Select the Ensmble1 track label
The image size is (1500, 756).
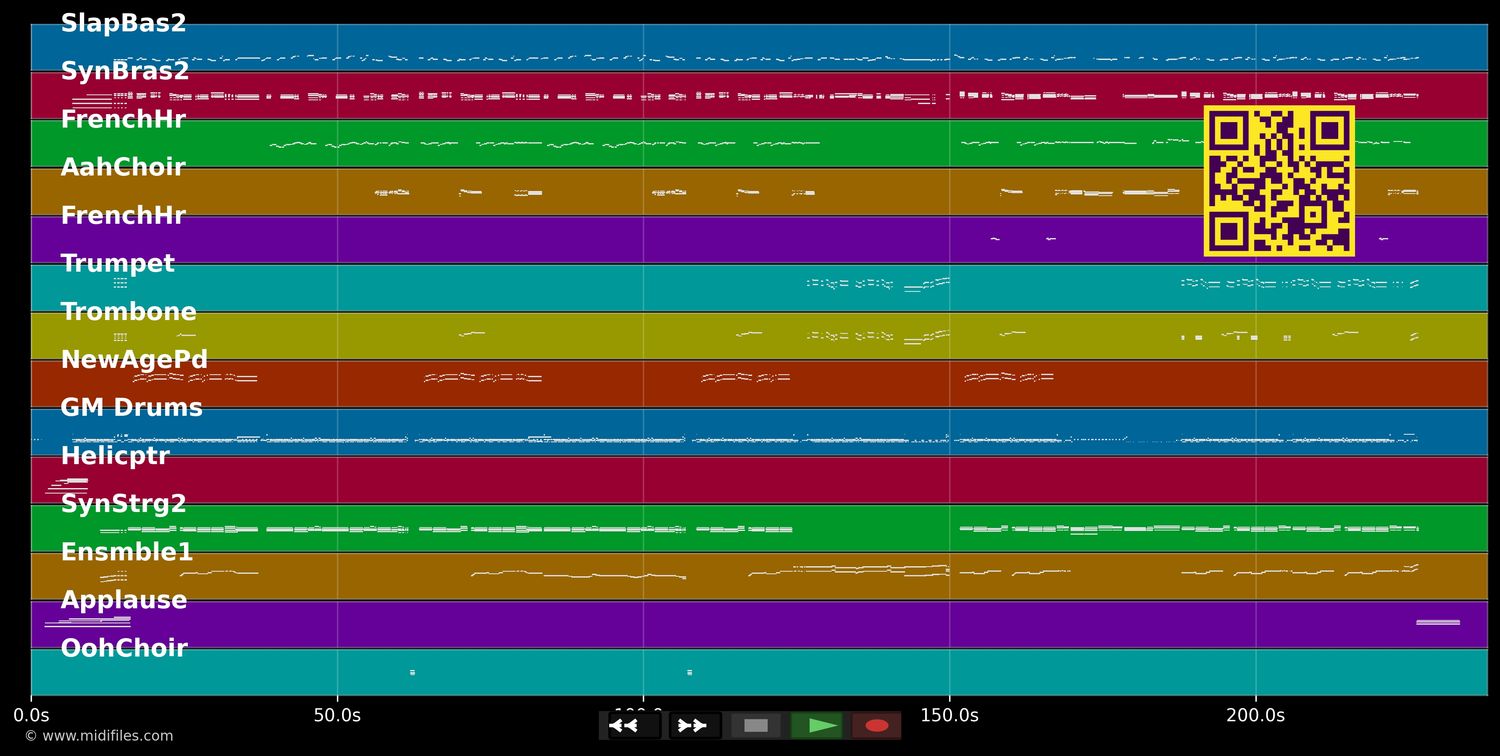pyautogui.click(x=127, y=551)
